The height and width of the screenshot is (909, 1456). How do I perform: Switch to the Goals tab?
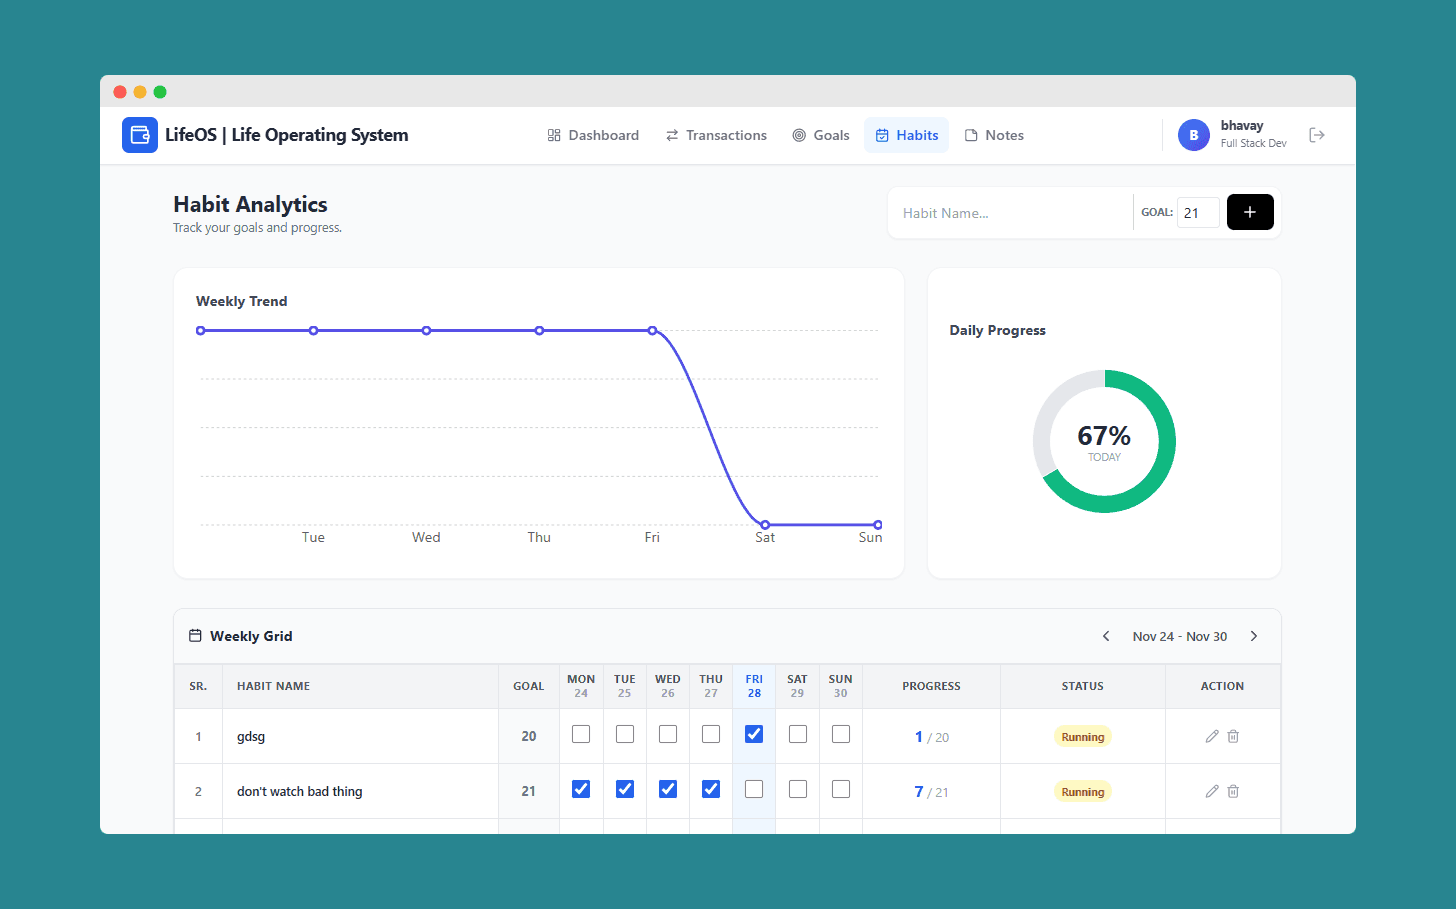coord(821,135)
